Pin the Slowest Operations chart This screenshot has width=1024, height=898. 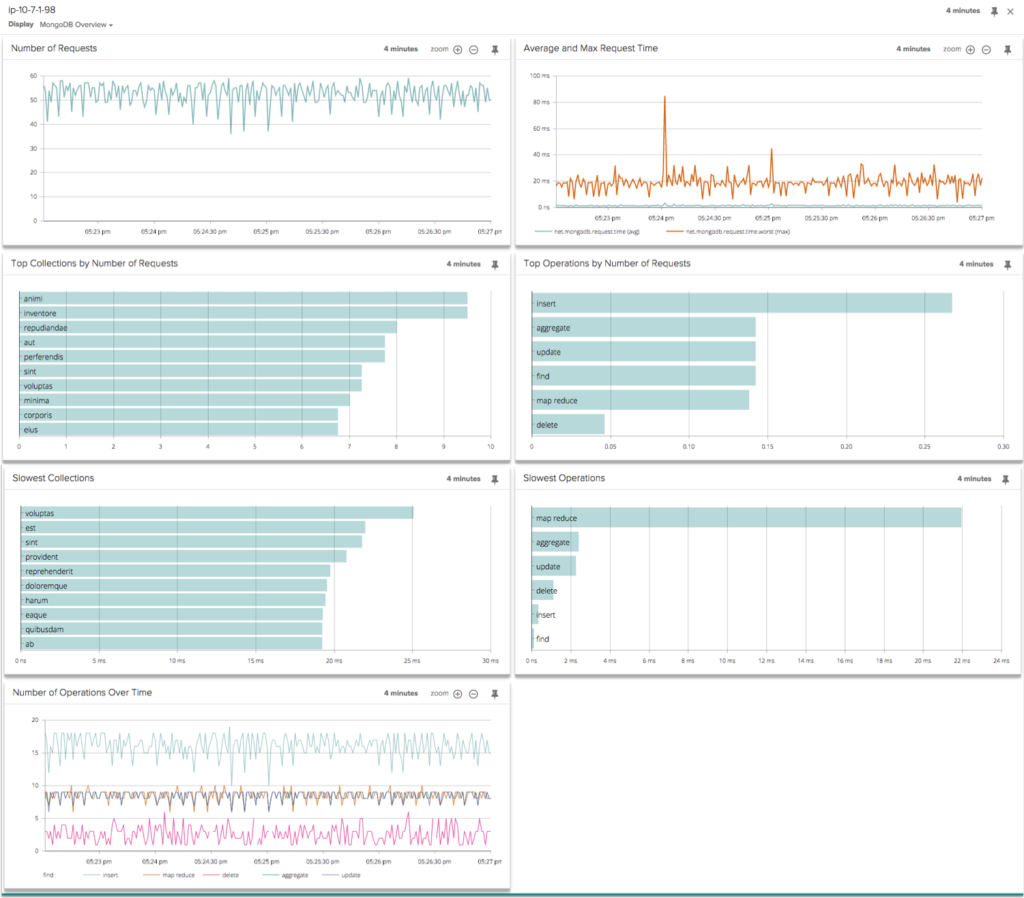(1006, 478)
